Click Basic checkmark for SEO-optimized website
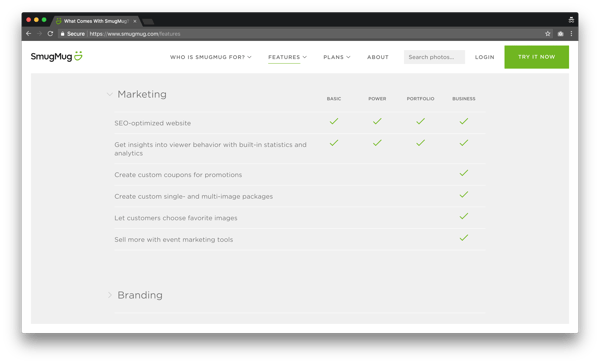This screenshot has height=364, width=600. pyautogui.click(x=334, y=121)
